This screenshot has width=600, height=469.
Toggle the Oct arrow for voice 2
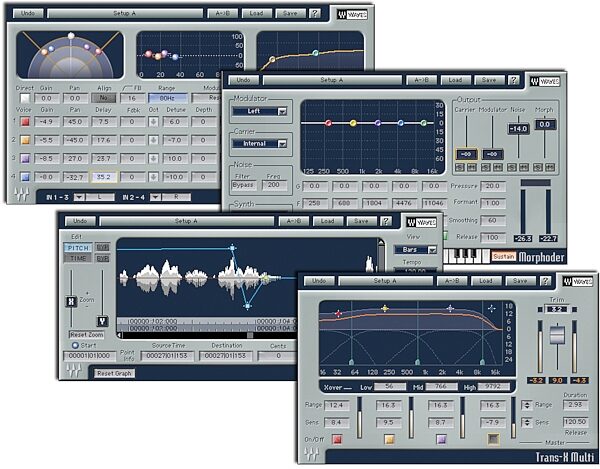click(153, 140)
